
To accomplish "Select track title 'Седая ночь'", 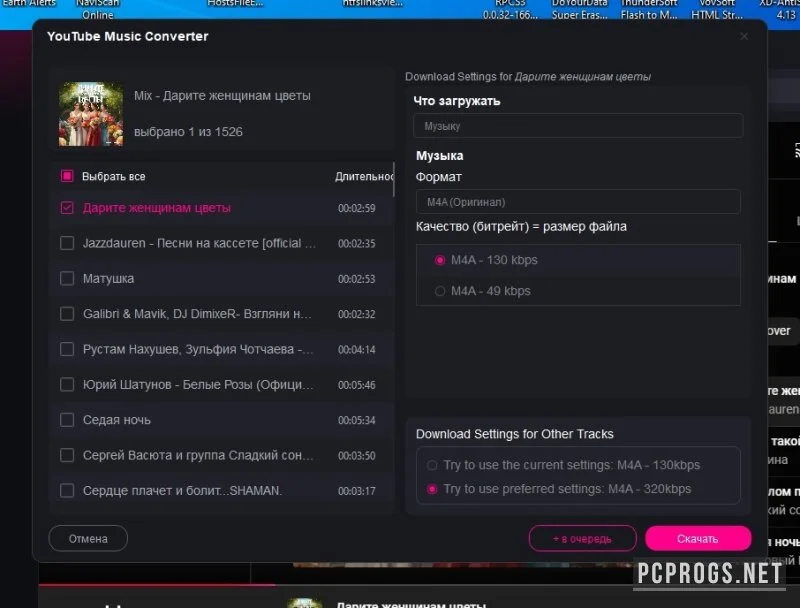I will click(117, 420).
